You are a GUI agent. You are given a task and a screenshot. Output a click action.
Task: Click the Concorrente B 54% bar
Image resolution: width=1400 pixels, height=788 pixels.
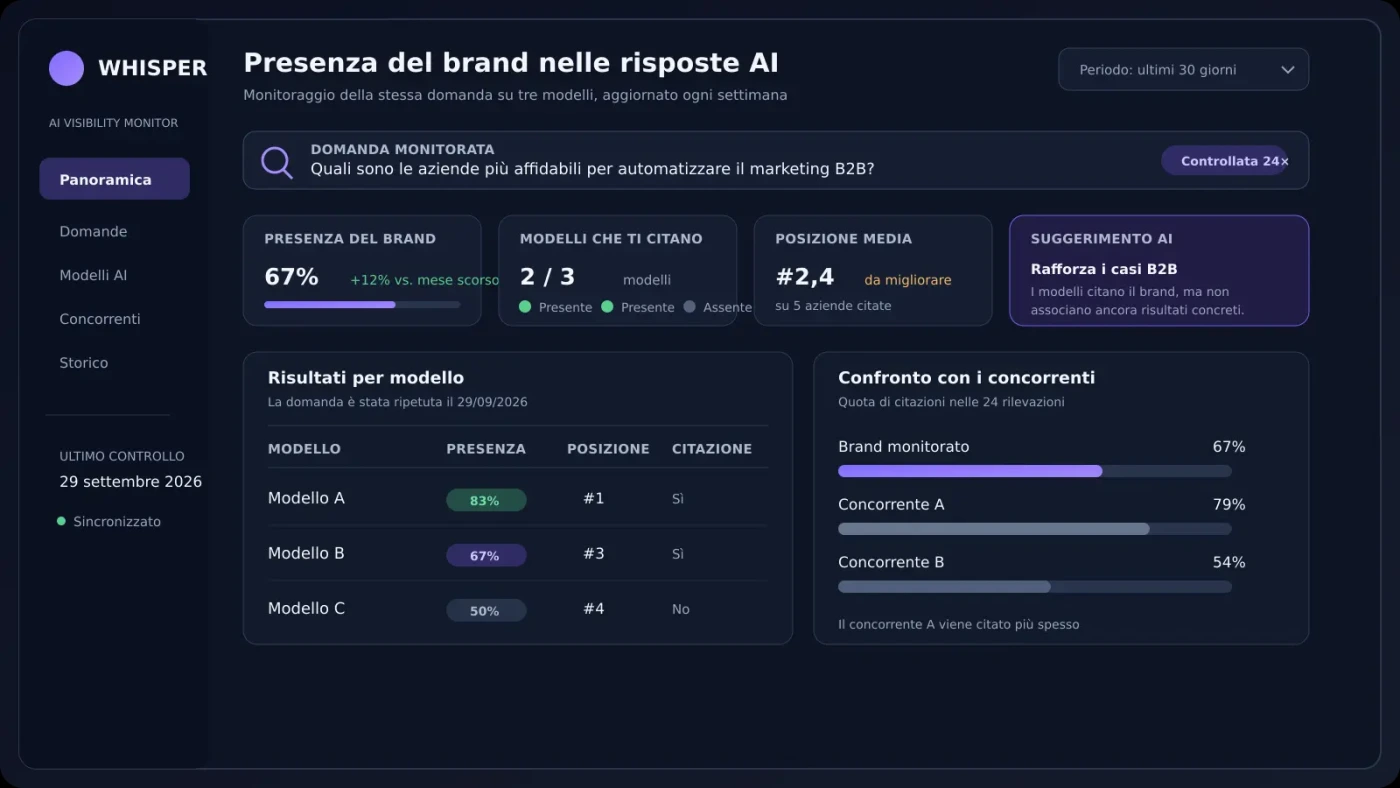[1035, 587]
